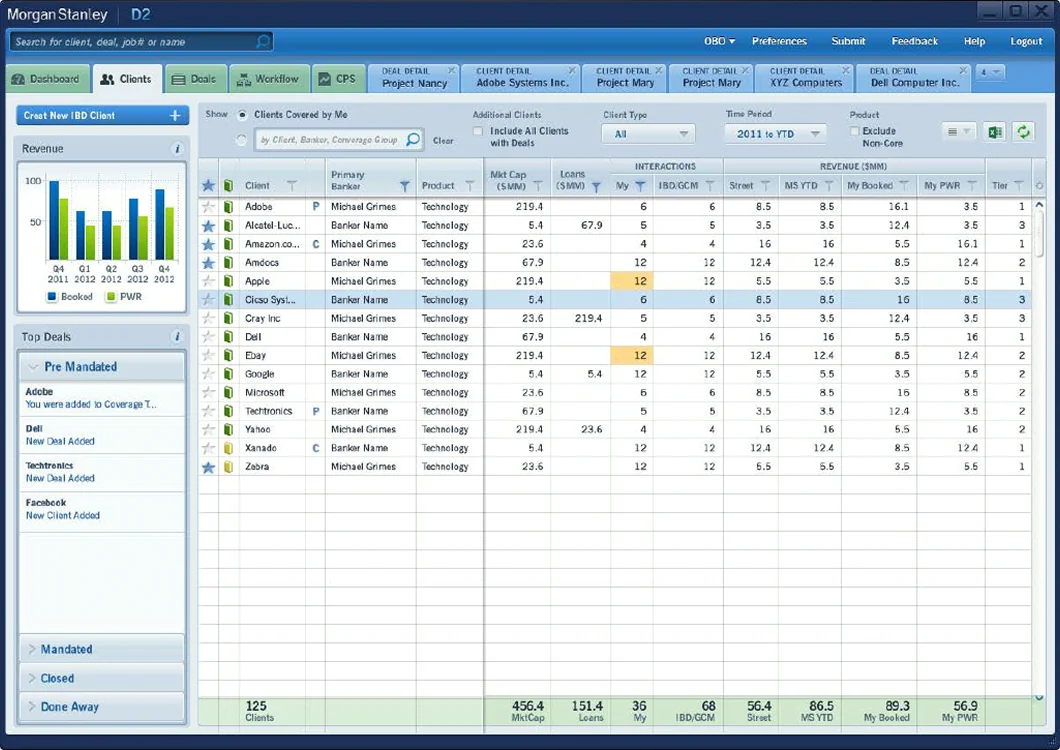Filter the Primary Banker column
The image size is (1060, 750).
point(404,186)
